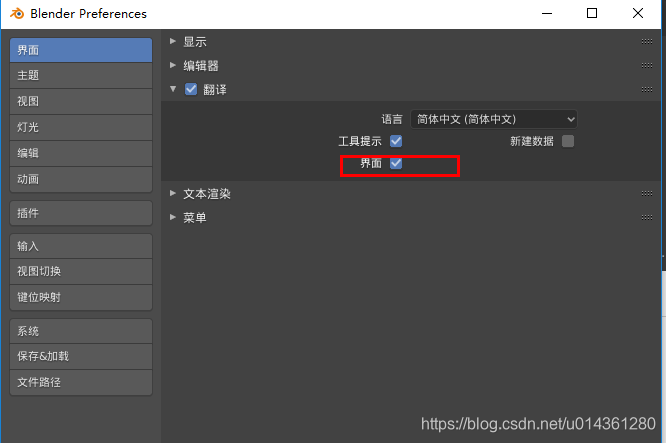The width and height of the screenshot is (666, 443).
Task: Click drag-handle grip on 显示 panel
Action: (x=647, y=42)
